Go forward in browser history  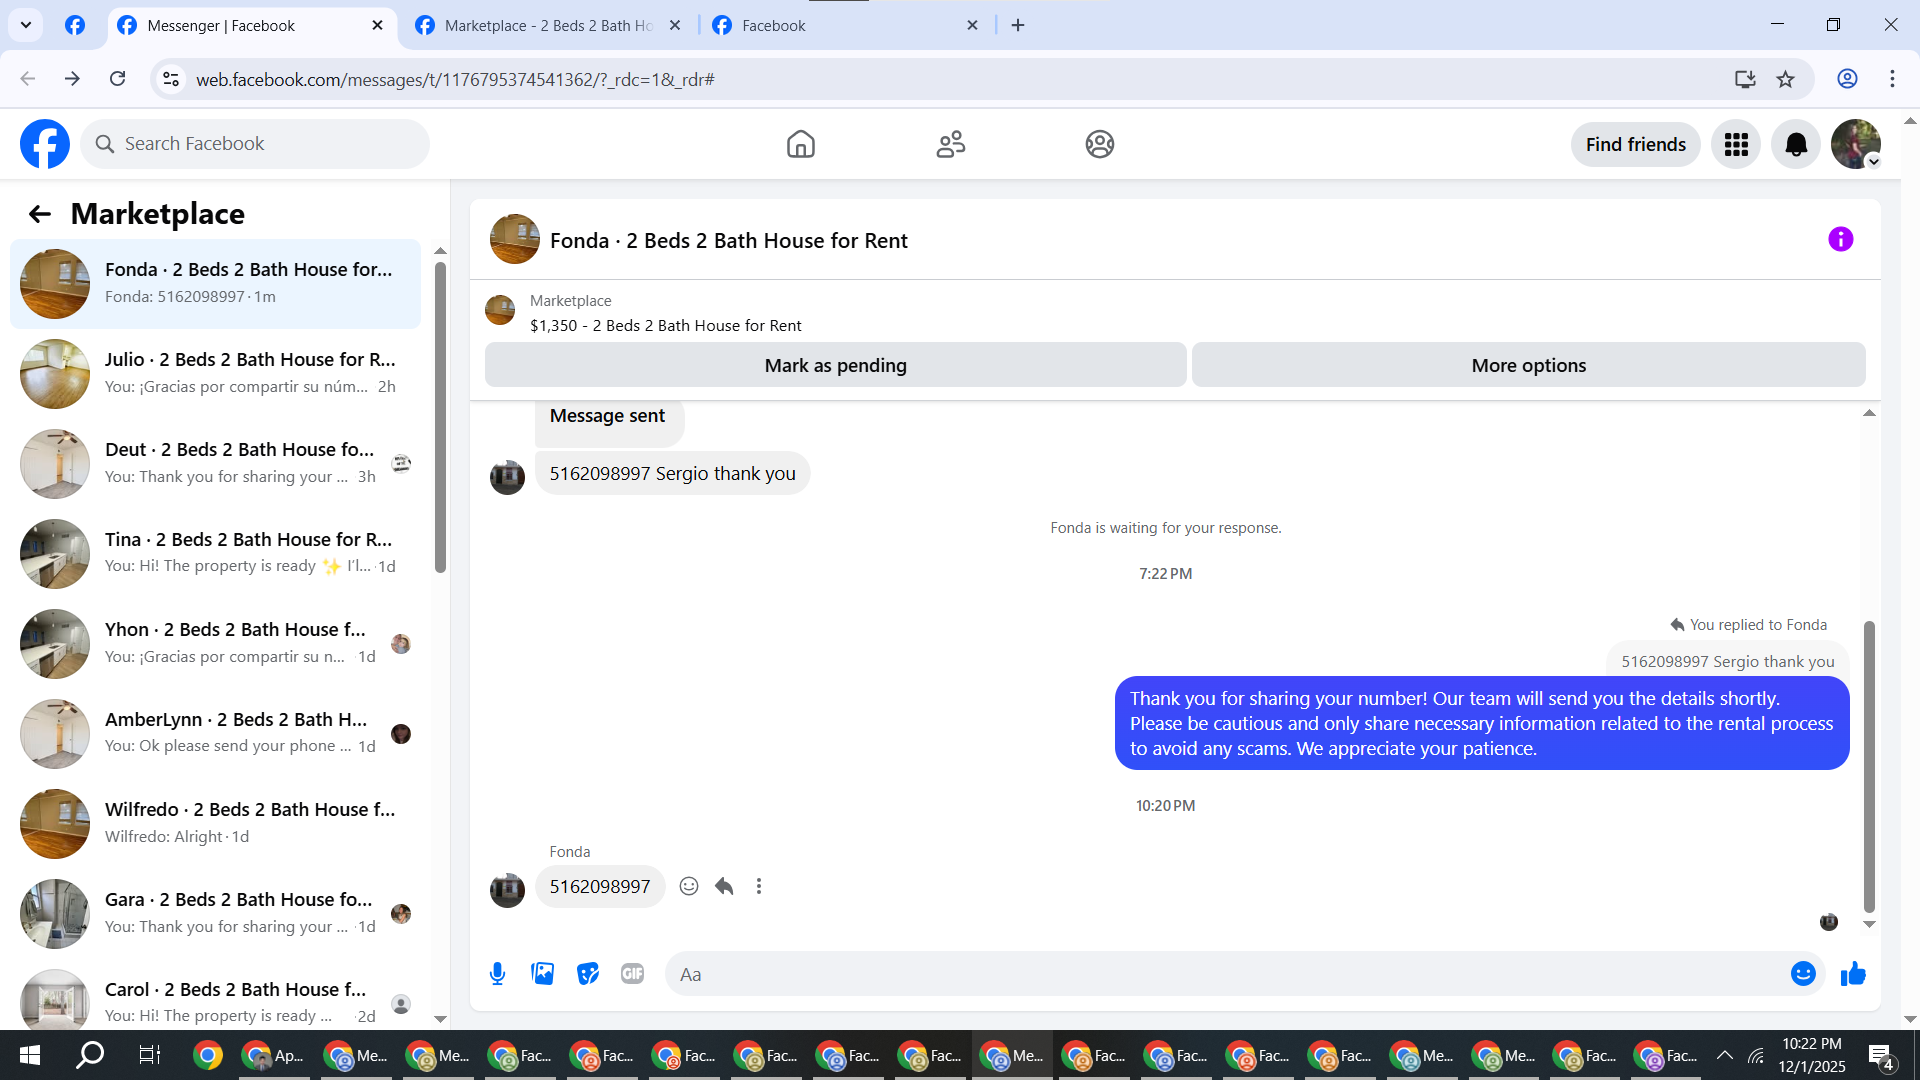[72, 79]
